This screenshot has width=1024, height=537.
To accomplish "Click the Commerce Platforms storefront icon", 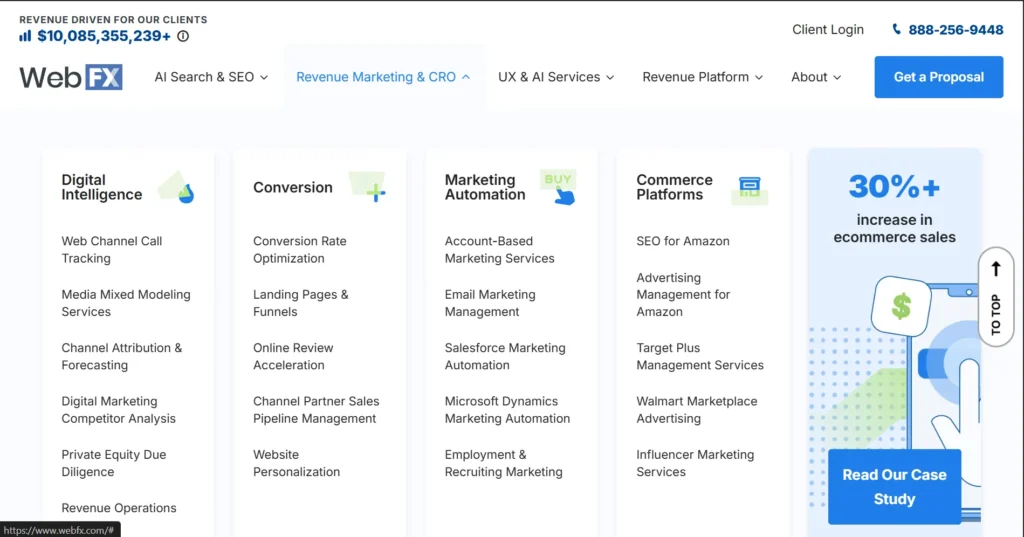I will point(750,189).
